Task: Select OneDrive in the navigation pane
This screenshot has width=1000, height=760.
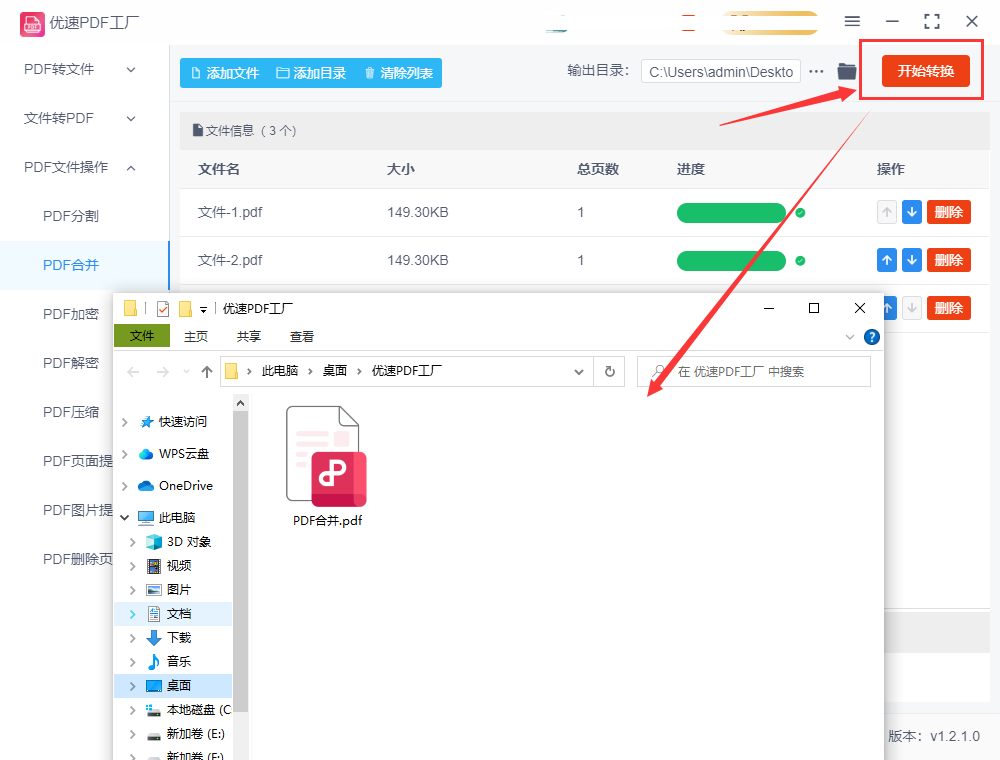Action: tap(186, 485)
